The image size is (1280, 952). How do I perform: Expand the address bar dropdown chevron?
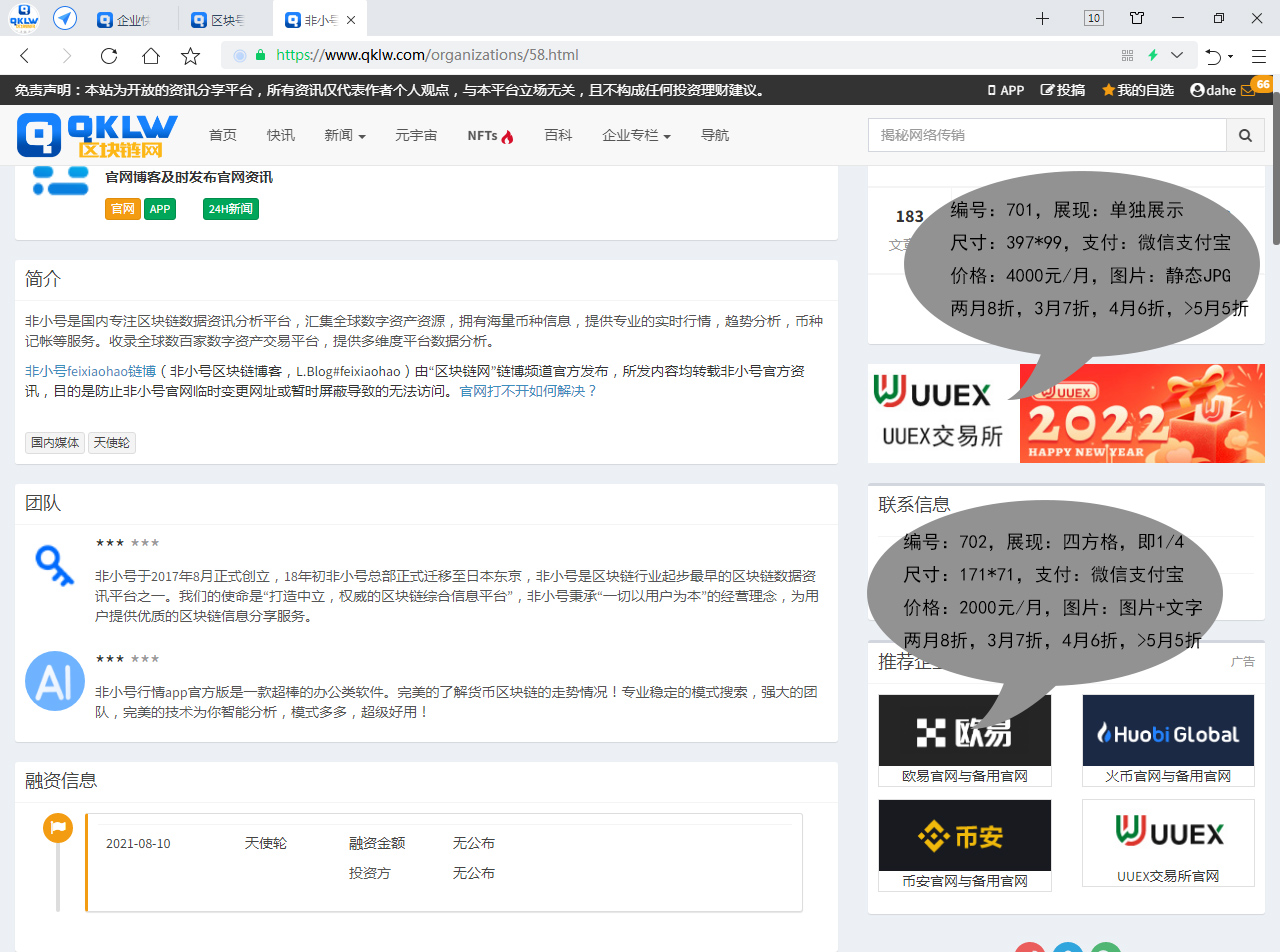(x=1177, y=55)
